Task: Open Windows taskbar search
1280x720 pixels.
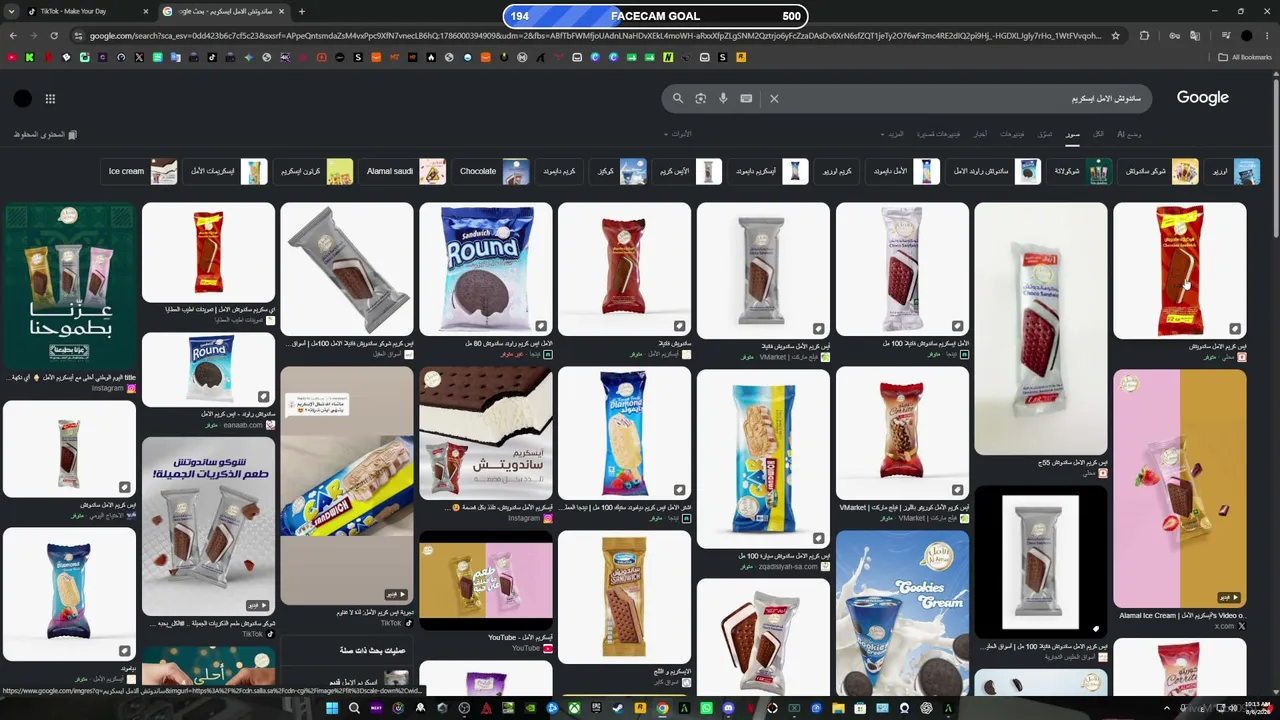Action: tap(354, 708)
